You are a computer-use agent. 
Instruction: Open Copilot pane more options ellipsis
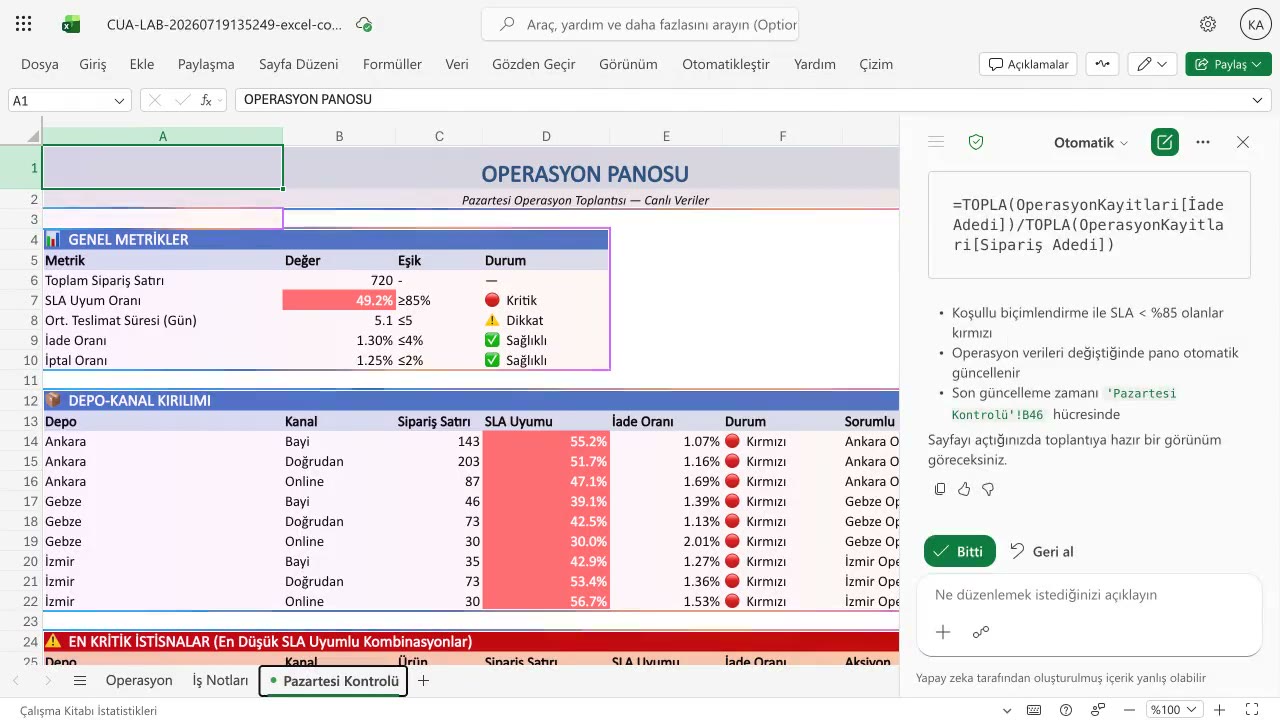[x=1203, y=142]
